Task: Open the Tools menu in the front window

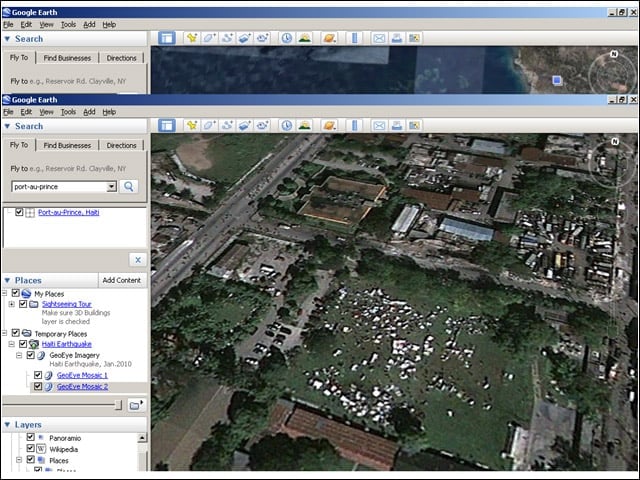Action: click(x=68, y=112)
